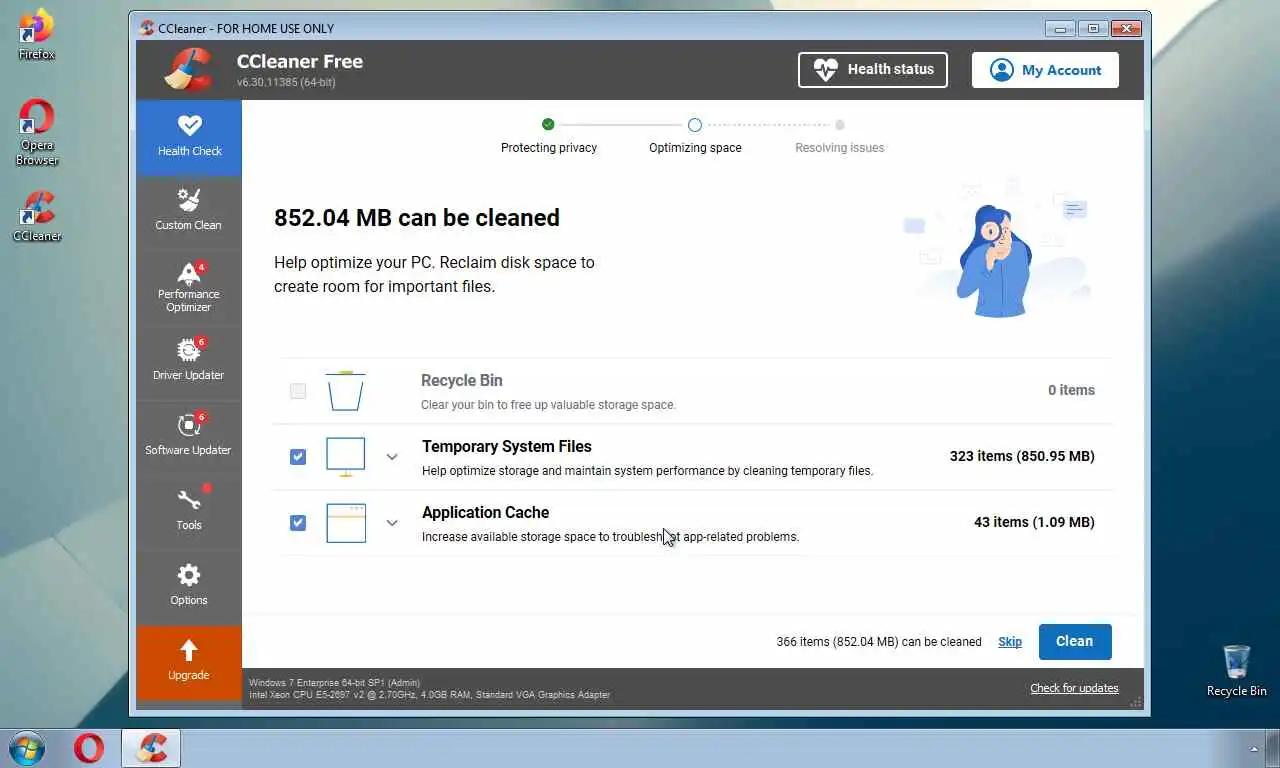Show hidden system tray icons
Viewport: 1280px width, 768px height.
click(x=1254, y=749)
